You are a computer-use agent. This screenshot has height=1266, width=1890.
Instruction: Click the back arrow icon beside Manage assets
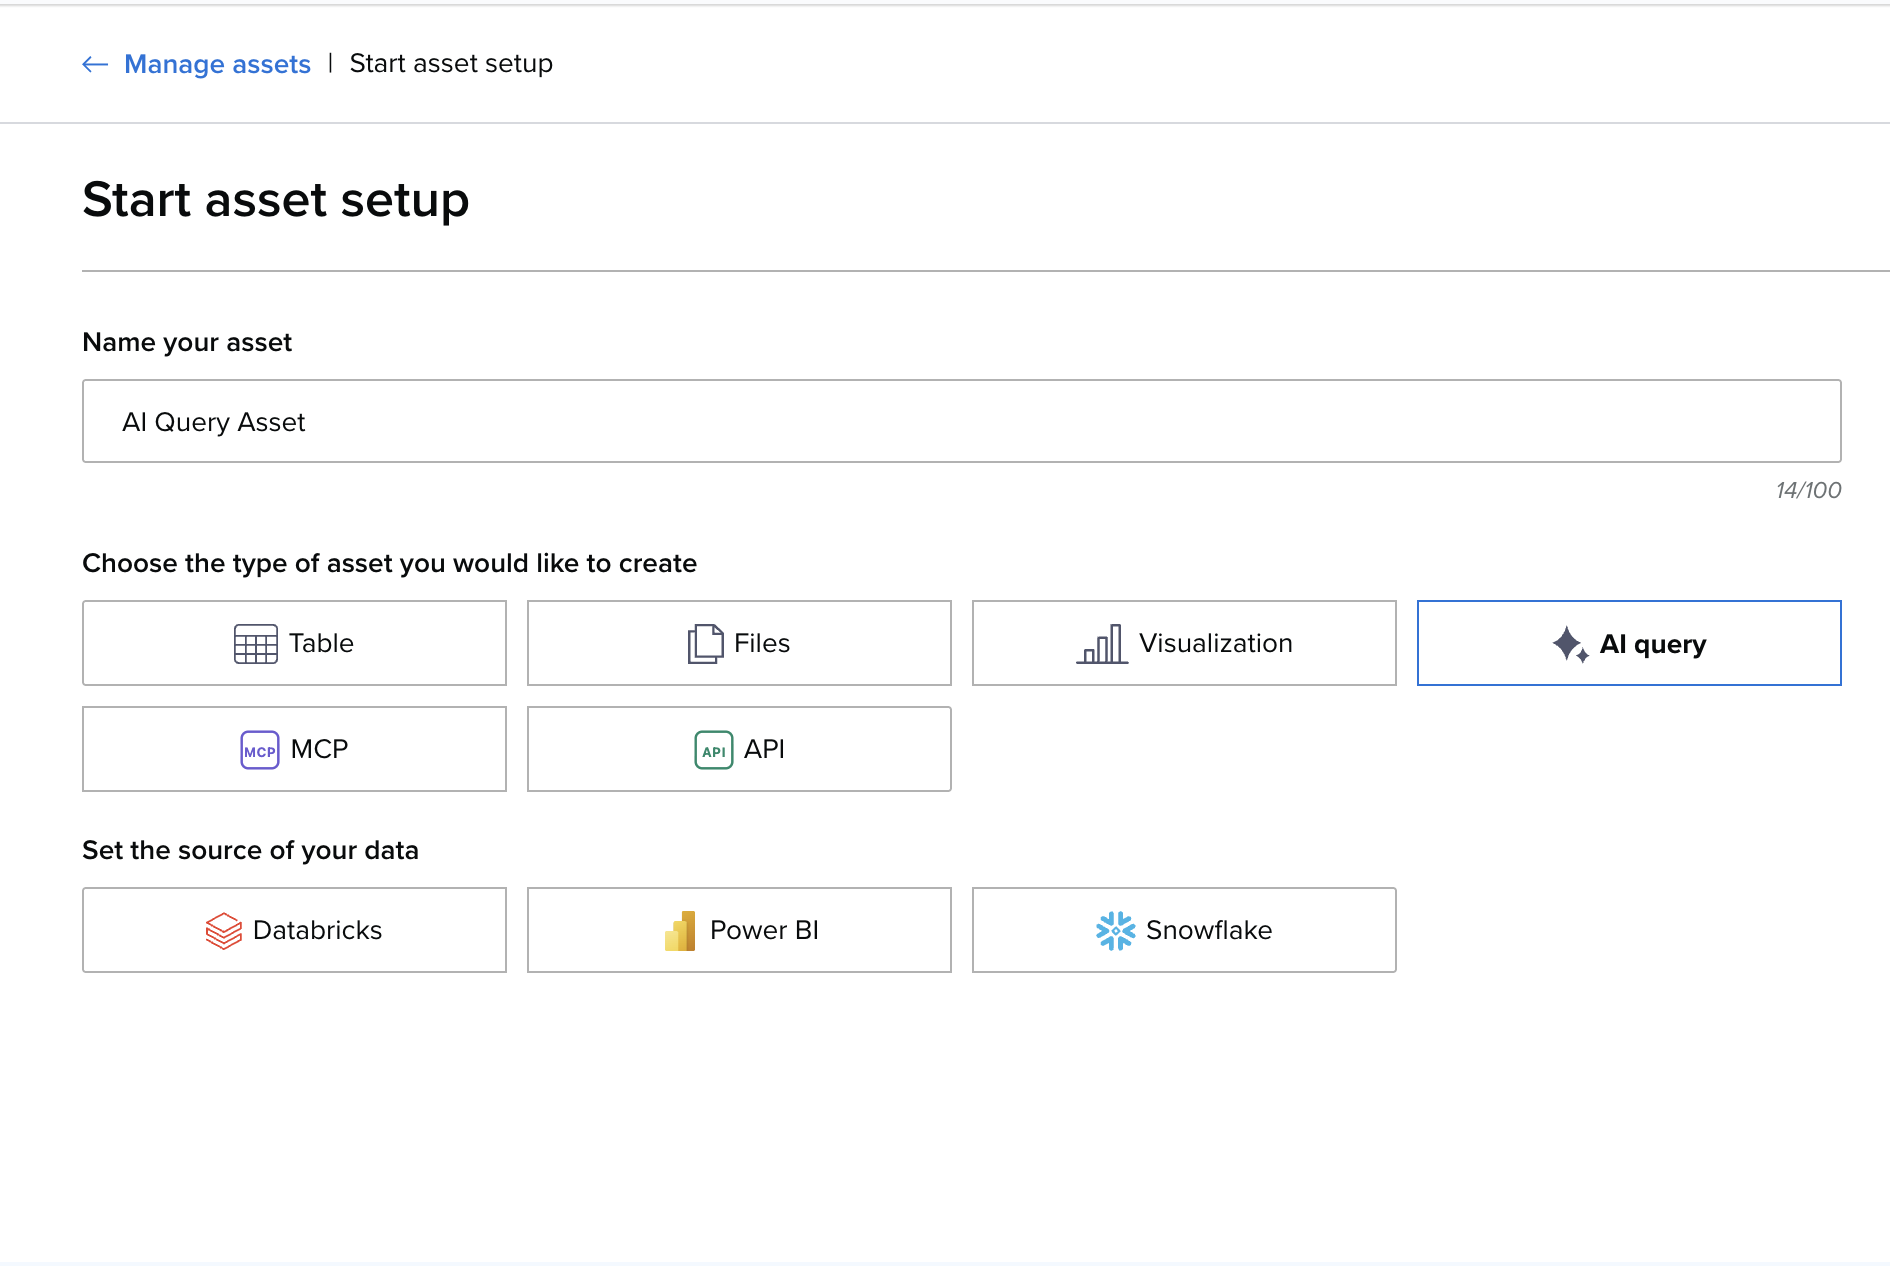(x=95, y=64)
